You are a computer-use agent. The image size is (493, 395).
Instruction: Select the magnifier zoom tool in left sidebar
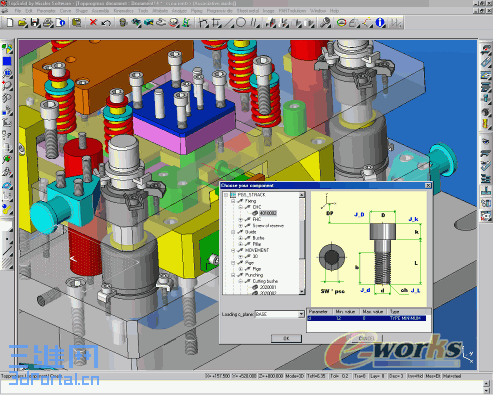coord(7,86)
